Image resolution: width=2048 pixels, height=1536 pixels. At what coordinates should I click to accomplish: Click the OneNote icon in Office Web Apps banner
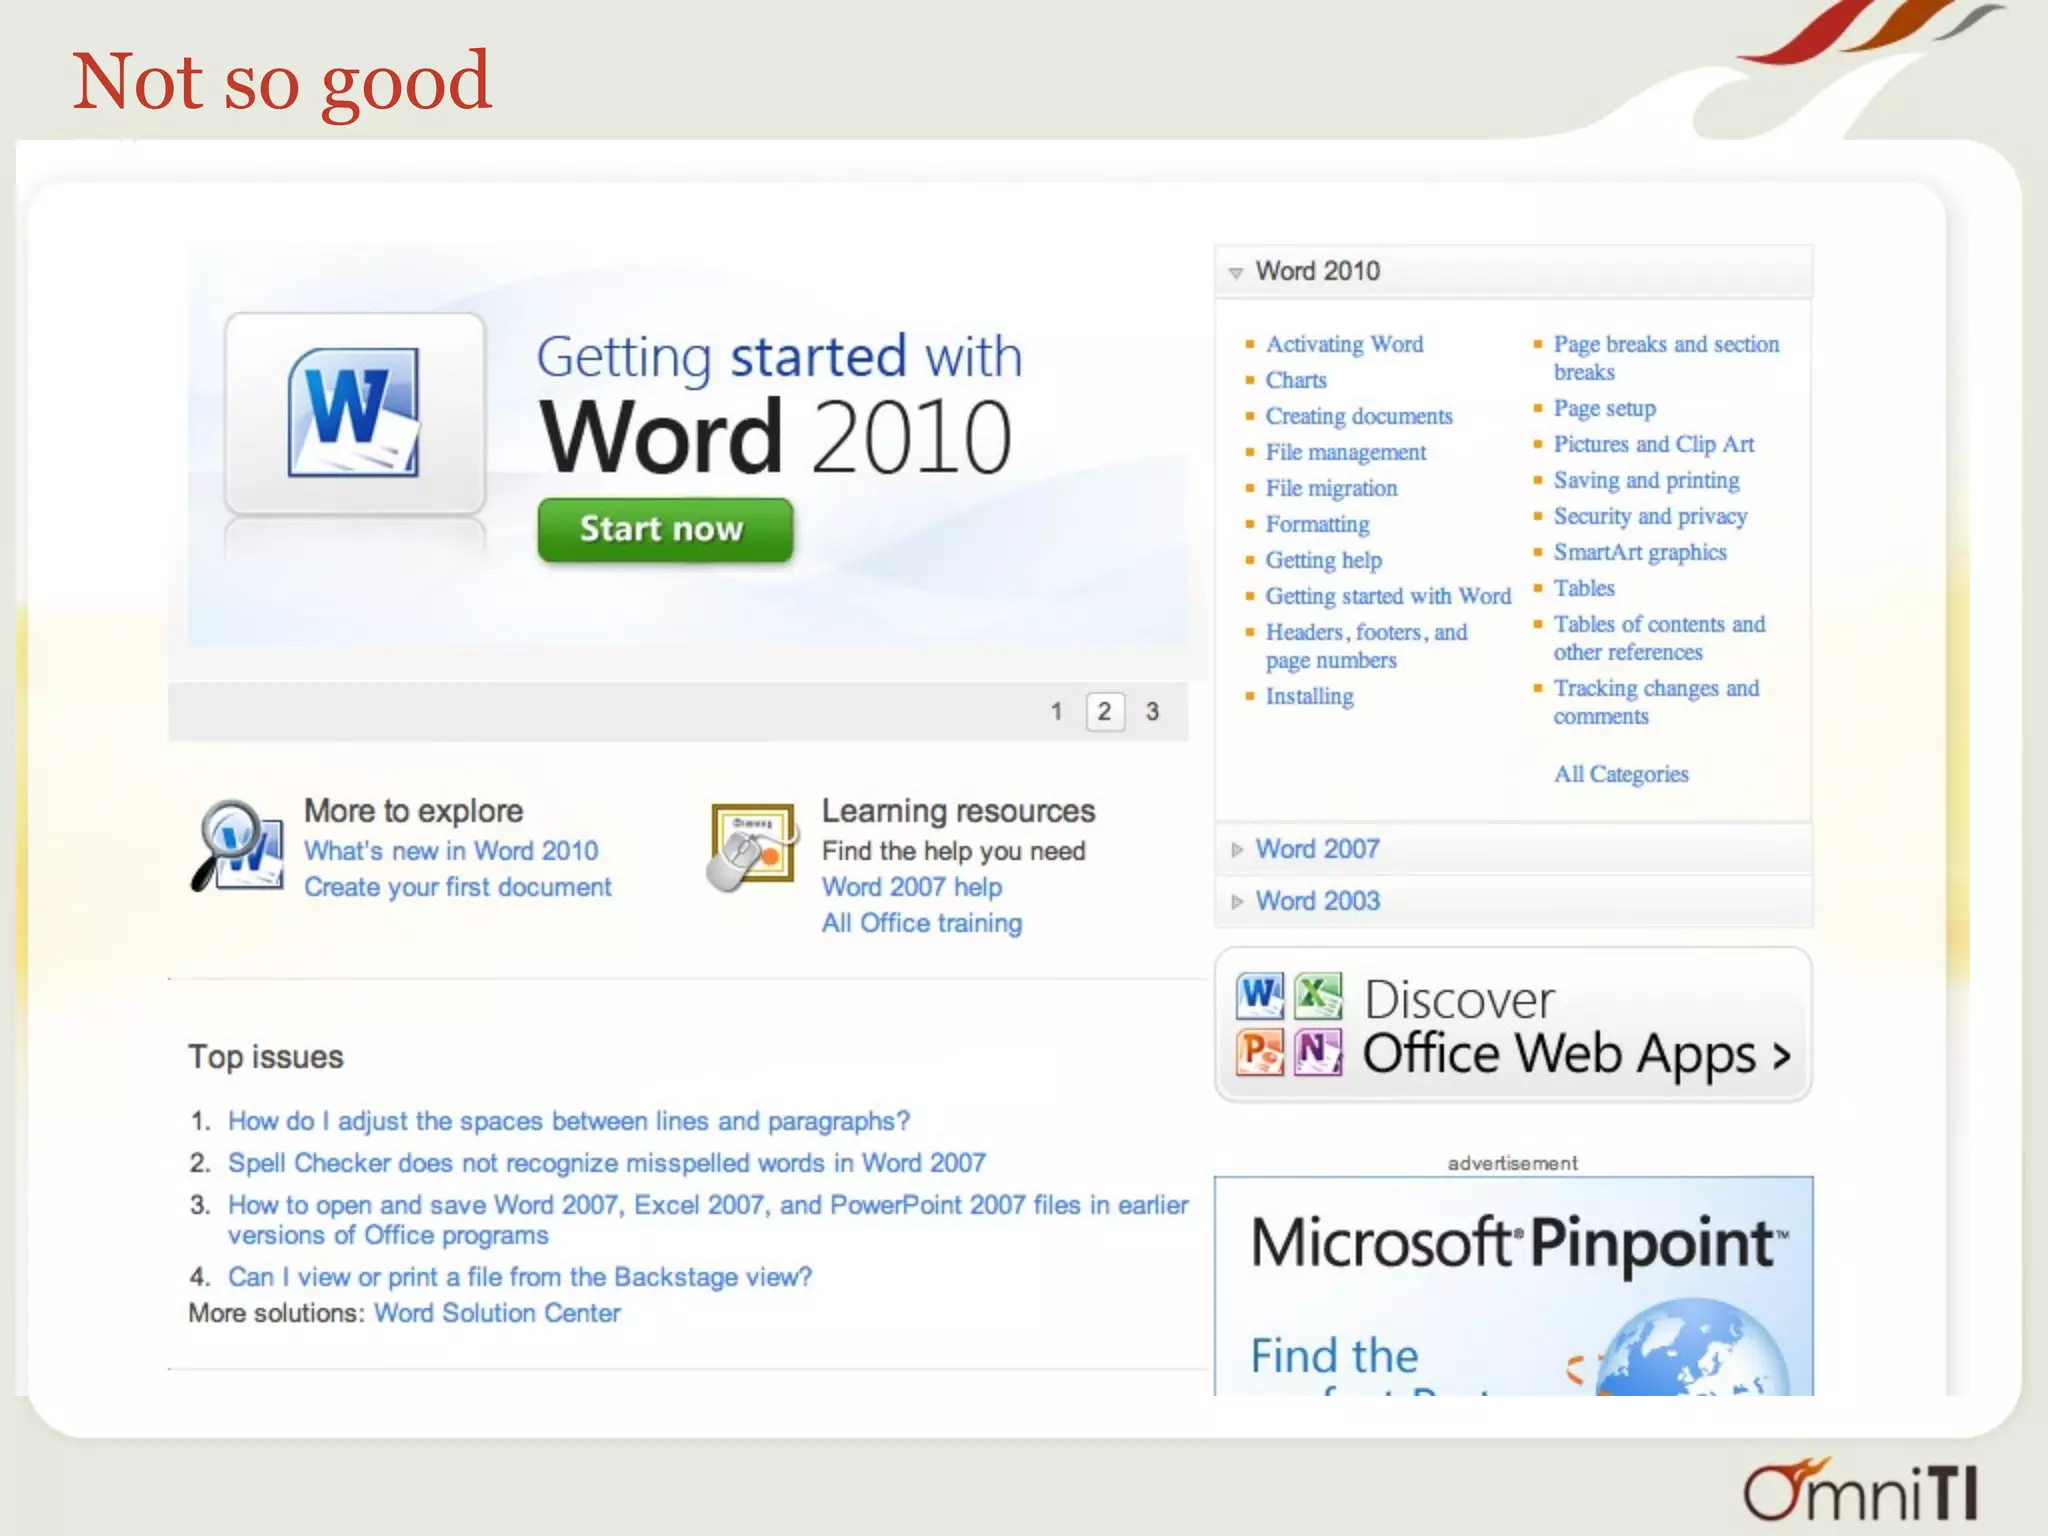click(x=1318, y=1052)
